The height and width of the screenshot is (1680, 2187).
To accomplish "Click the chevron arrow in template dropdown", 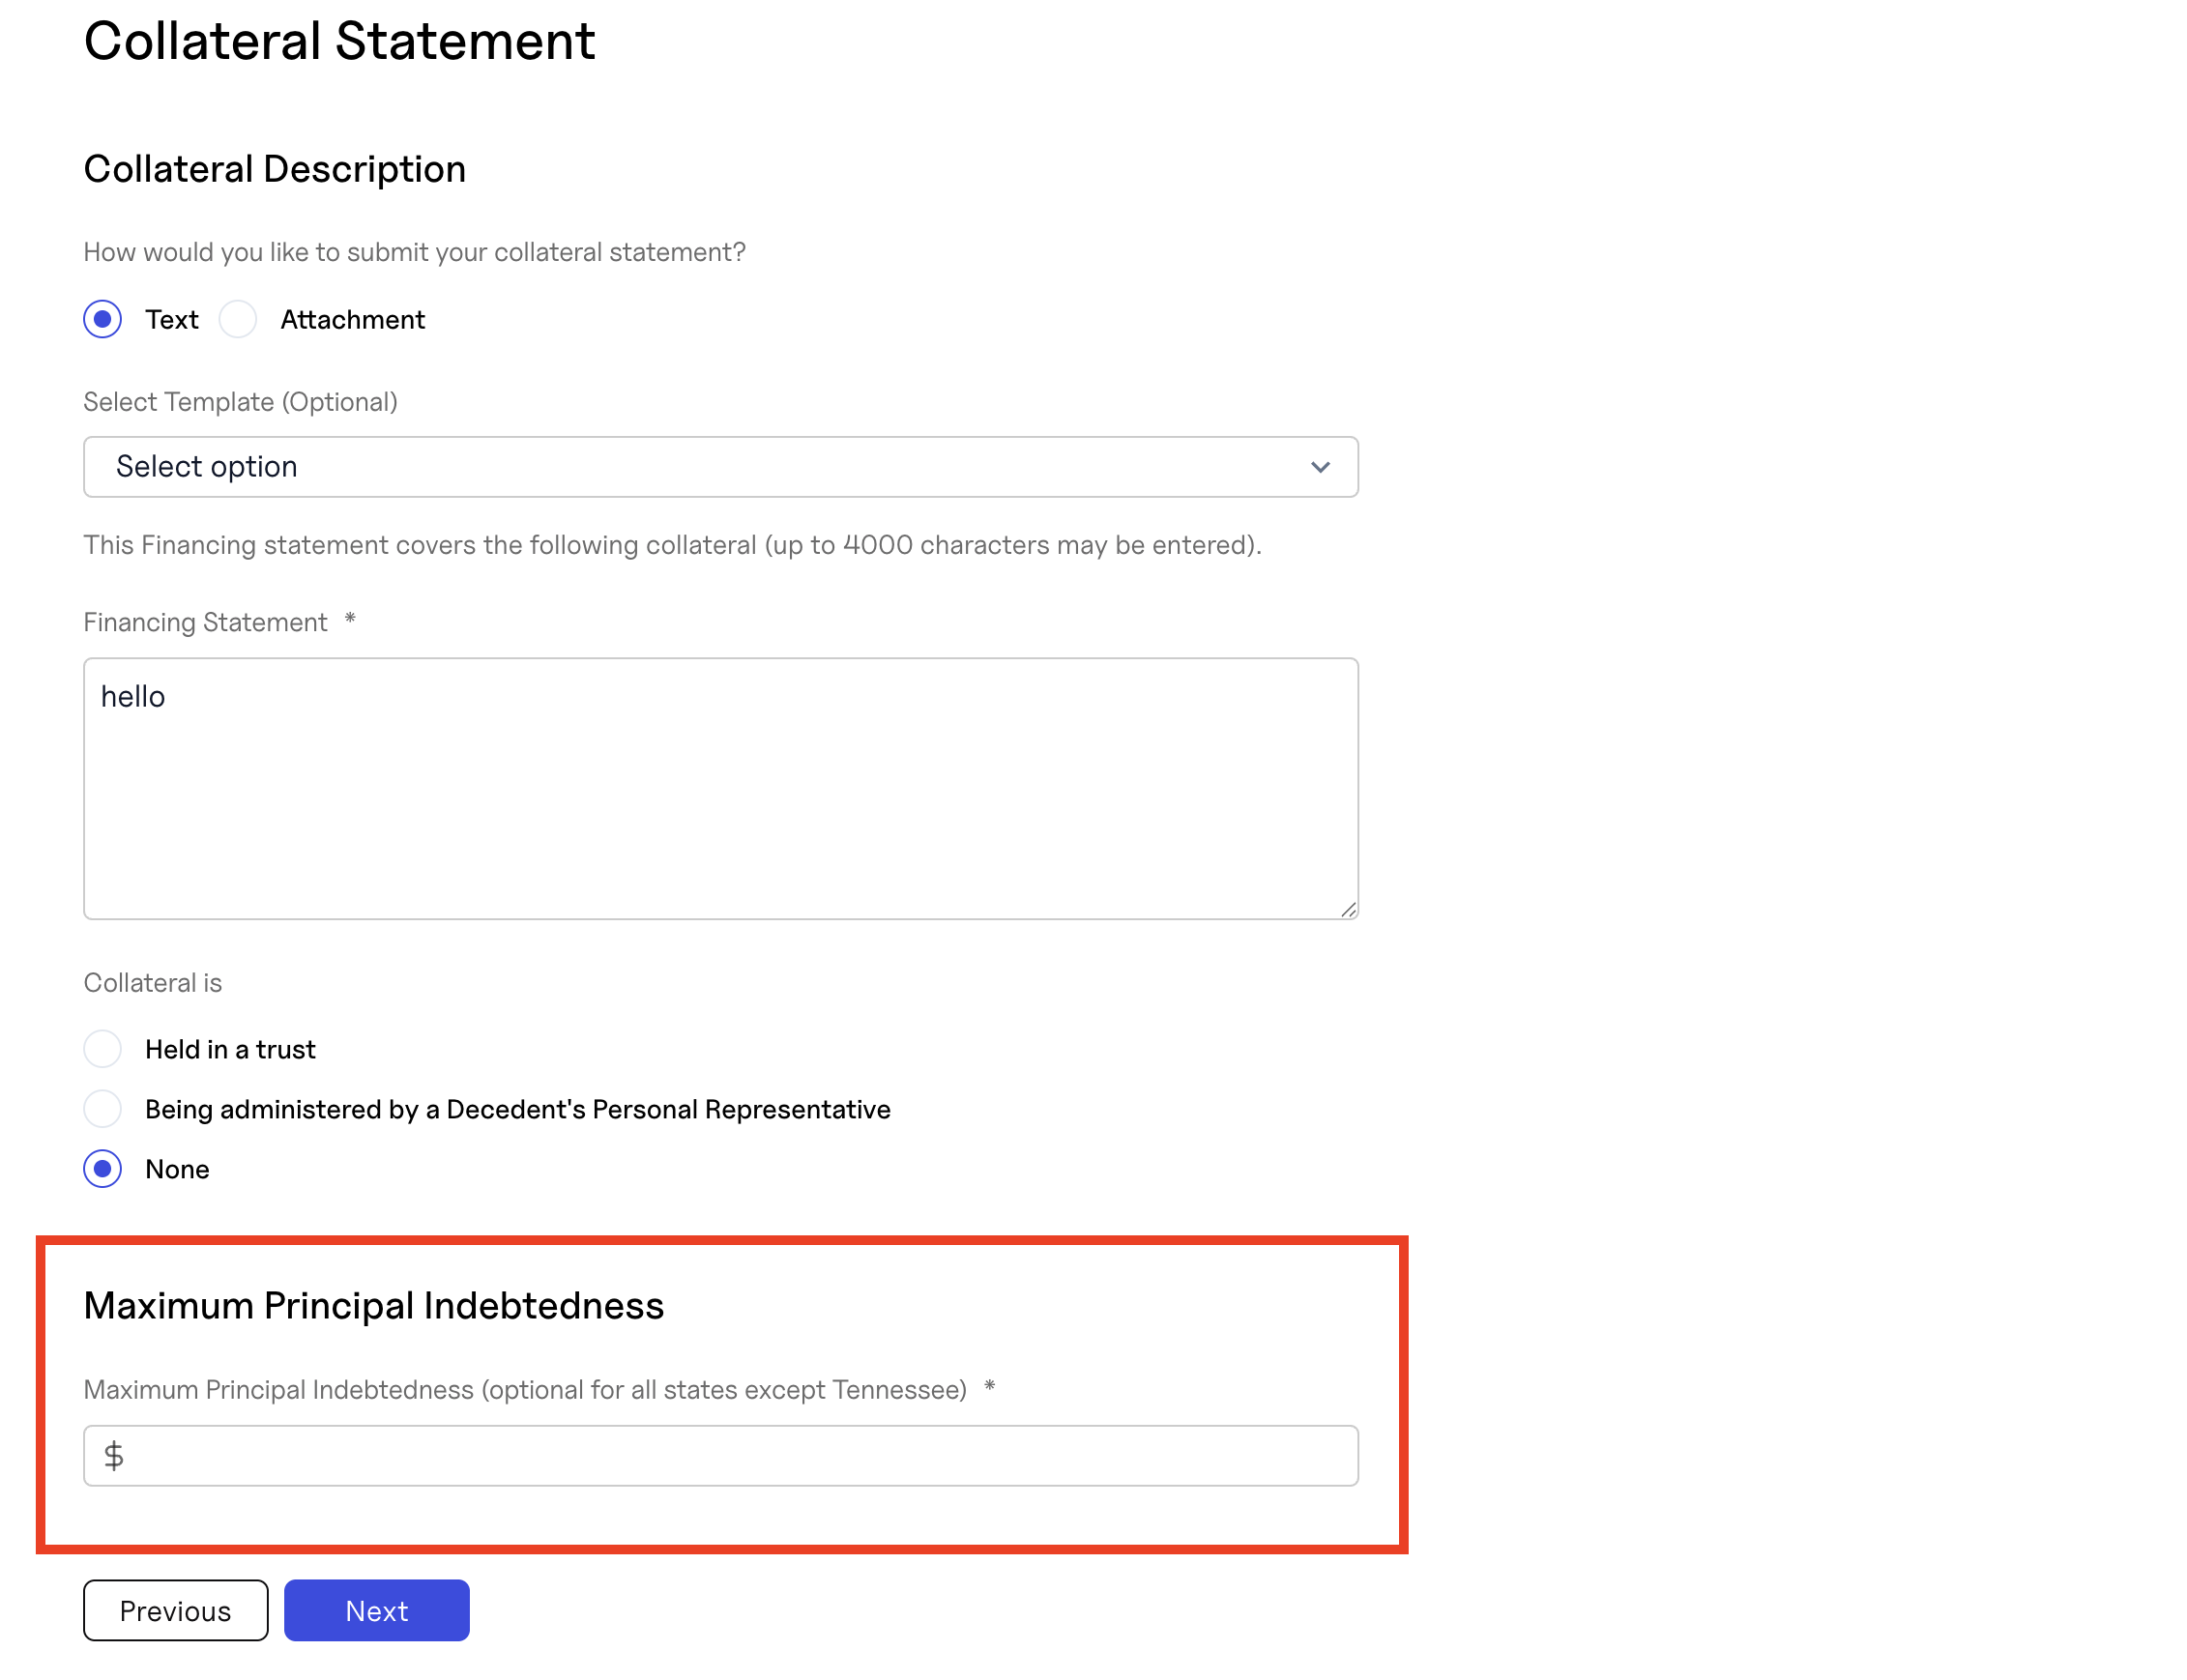I will (x=1320, y=467).
